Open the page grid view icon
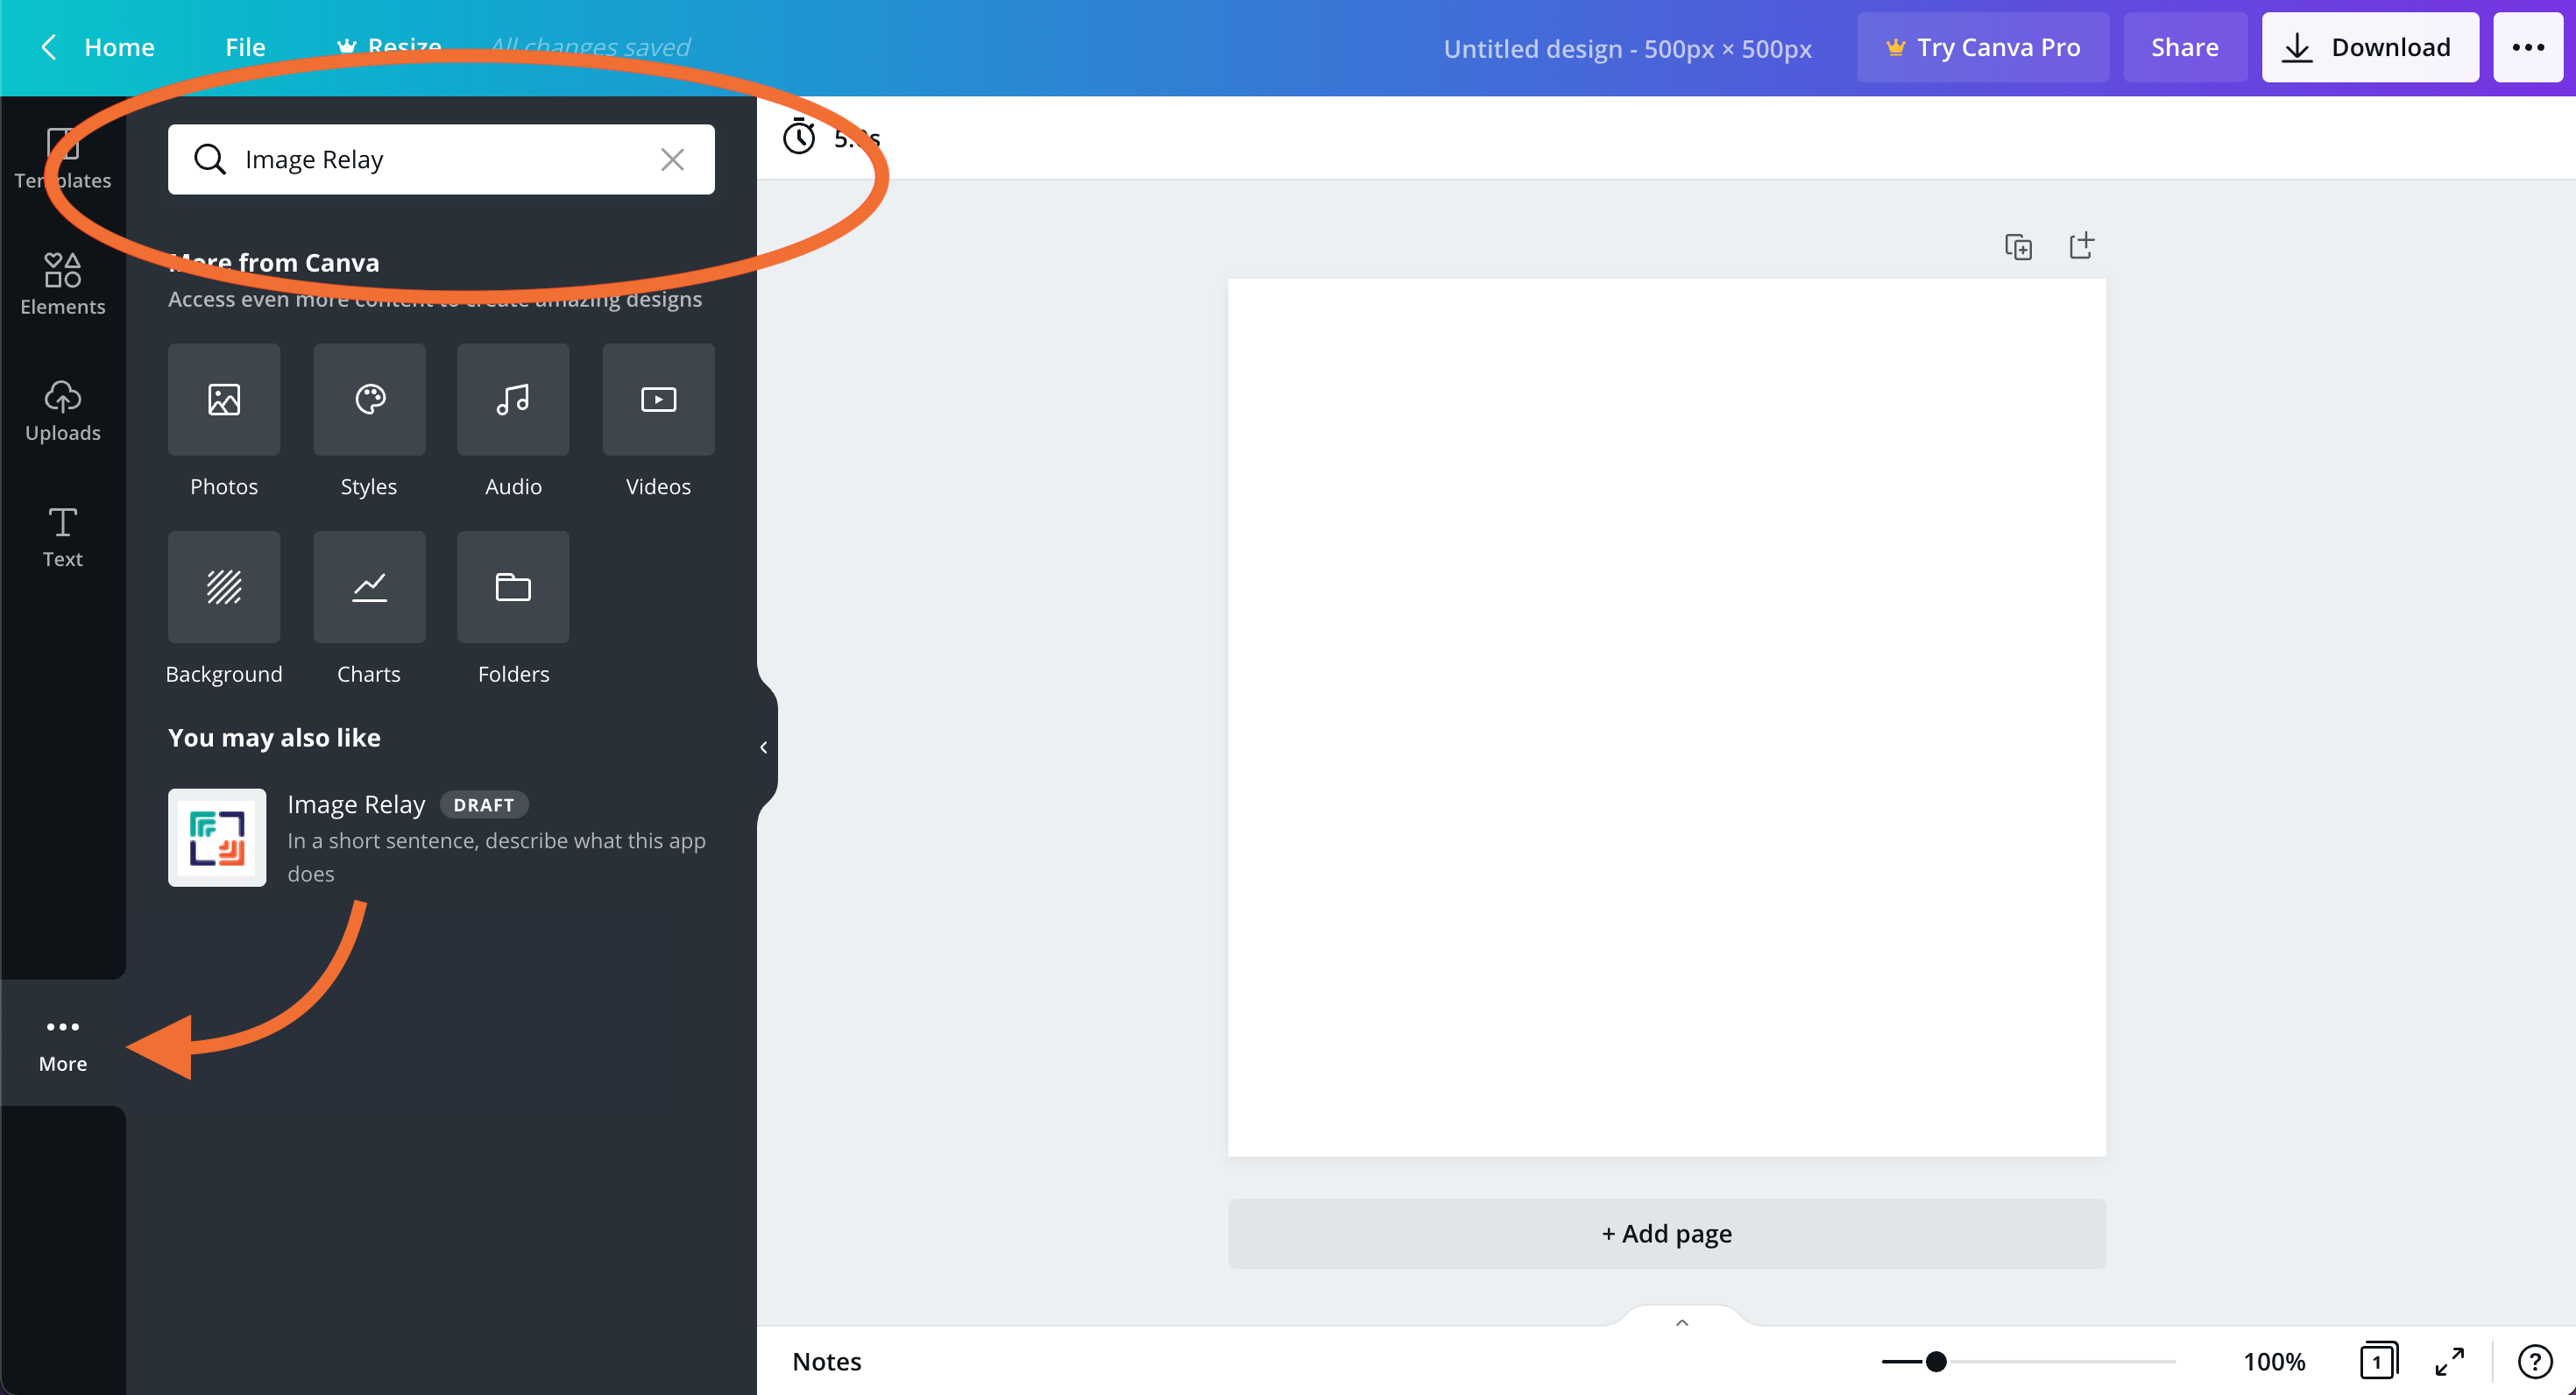 coord(2377,1361)
